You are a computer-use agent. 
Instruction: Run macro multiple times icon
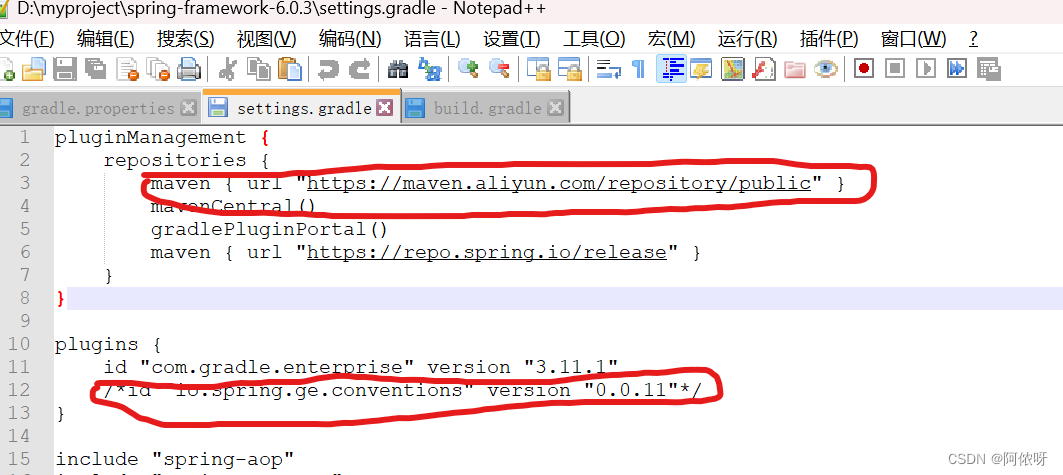[x=957, y=68]
